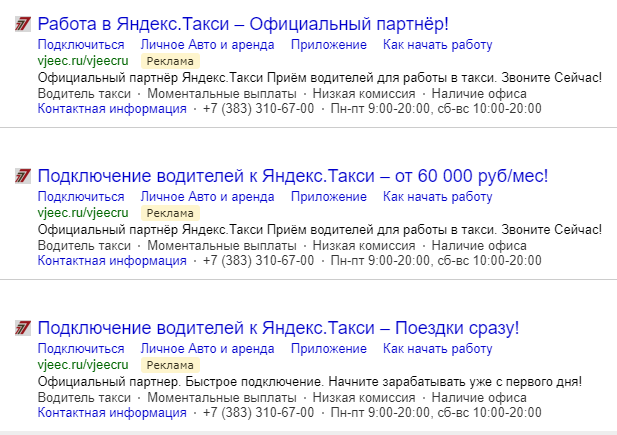
Task: Open vjeec.ru/vjeecru URL in 'Официальный партнёр!' ad
Action: pos(83,61)
